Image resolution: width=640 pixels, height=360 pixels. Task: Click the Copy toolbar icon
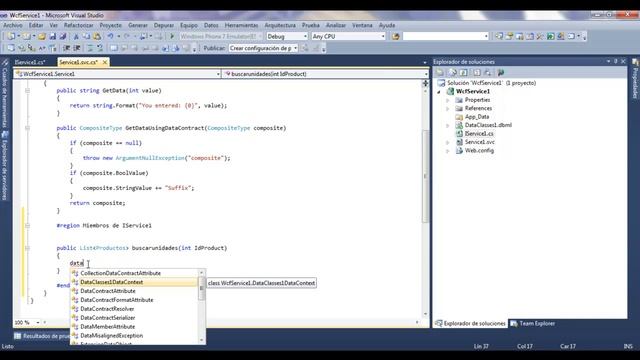pyautogui.click(x=86, y=36)
